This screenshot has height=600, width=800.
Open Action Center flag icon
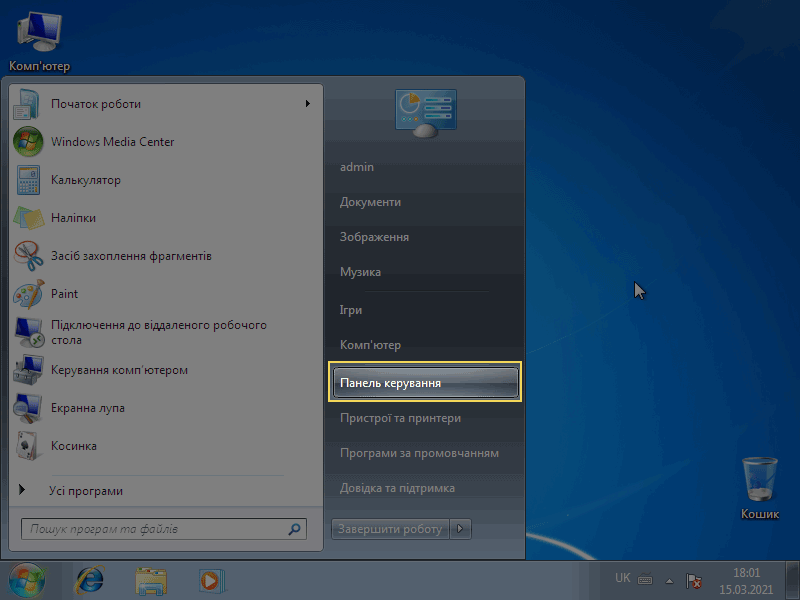(693, 581)
